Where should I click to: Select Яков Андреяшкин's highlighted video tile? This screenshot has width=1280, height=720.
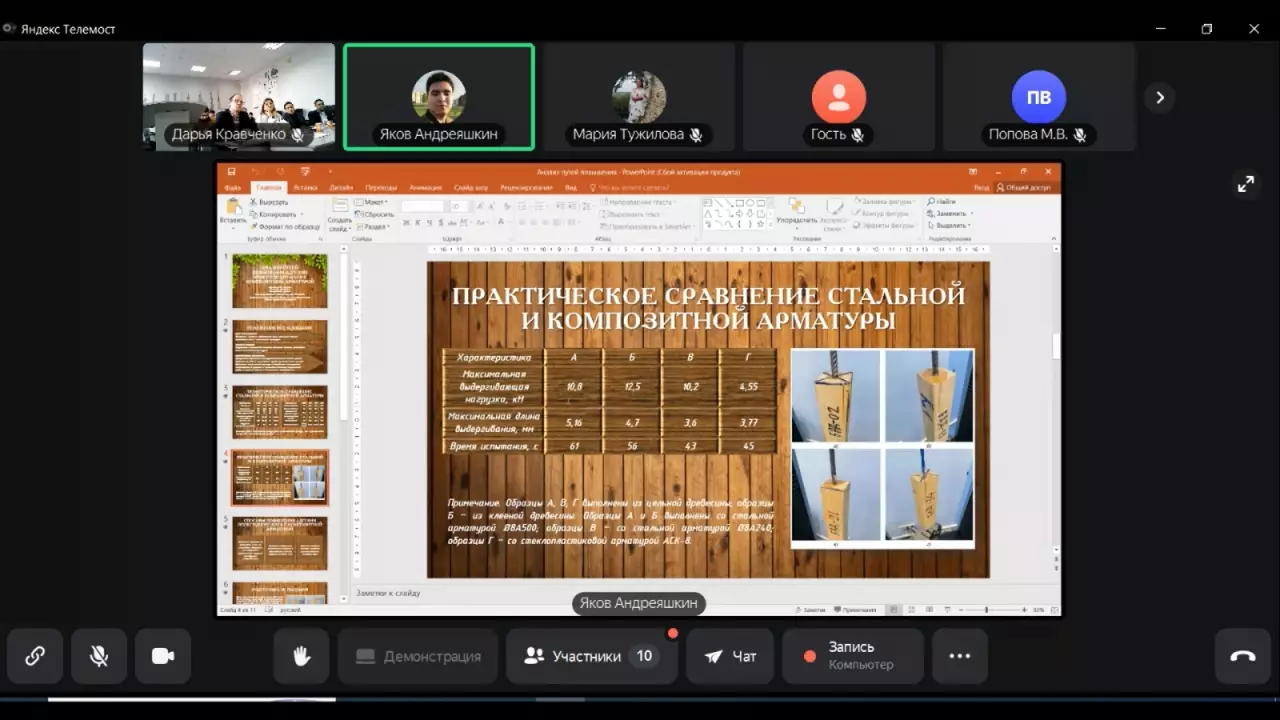[439, 96]
